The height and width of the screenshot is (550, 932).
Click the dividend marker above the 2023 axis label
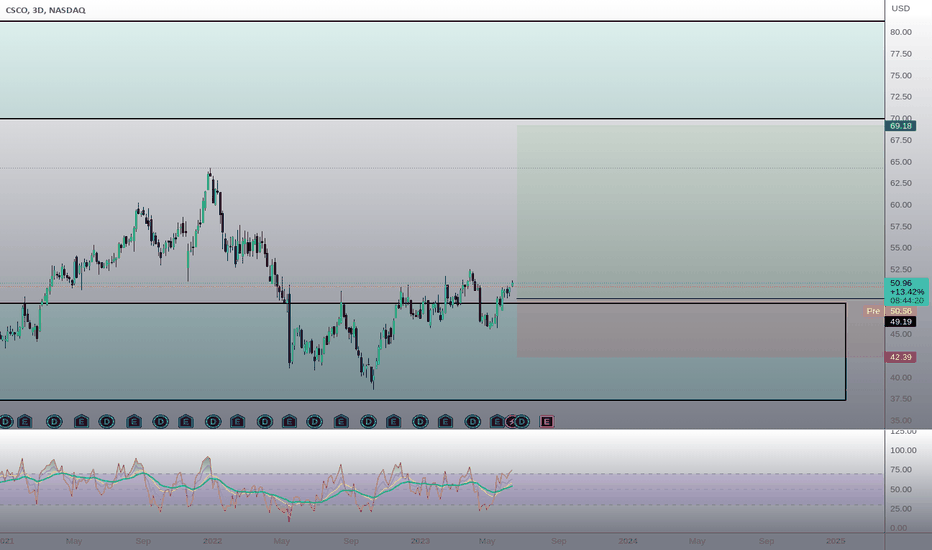coord(420,422)
